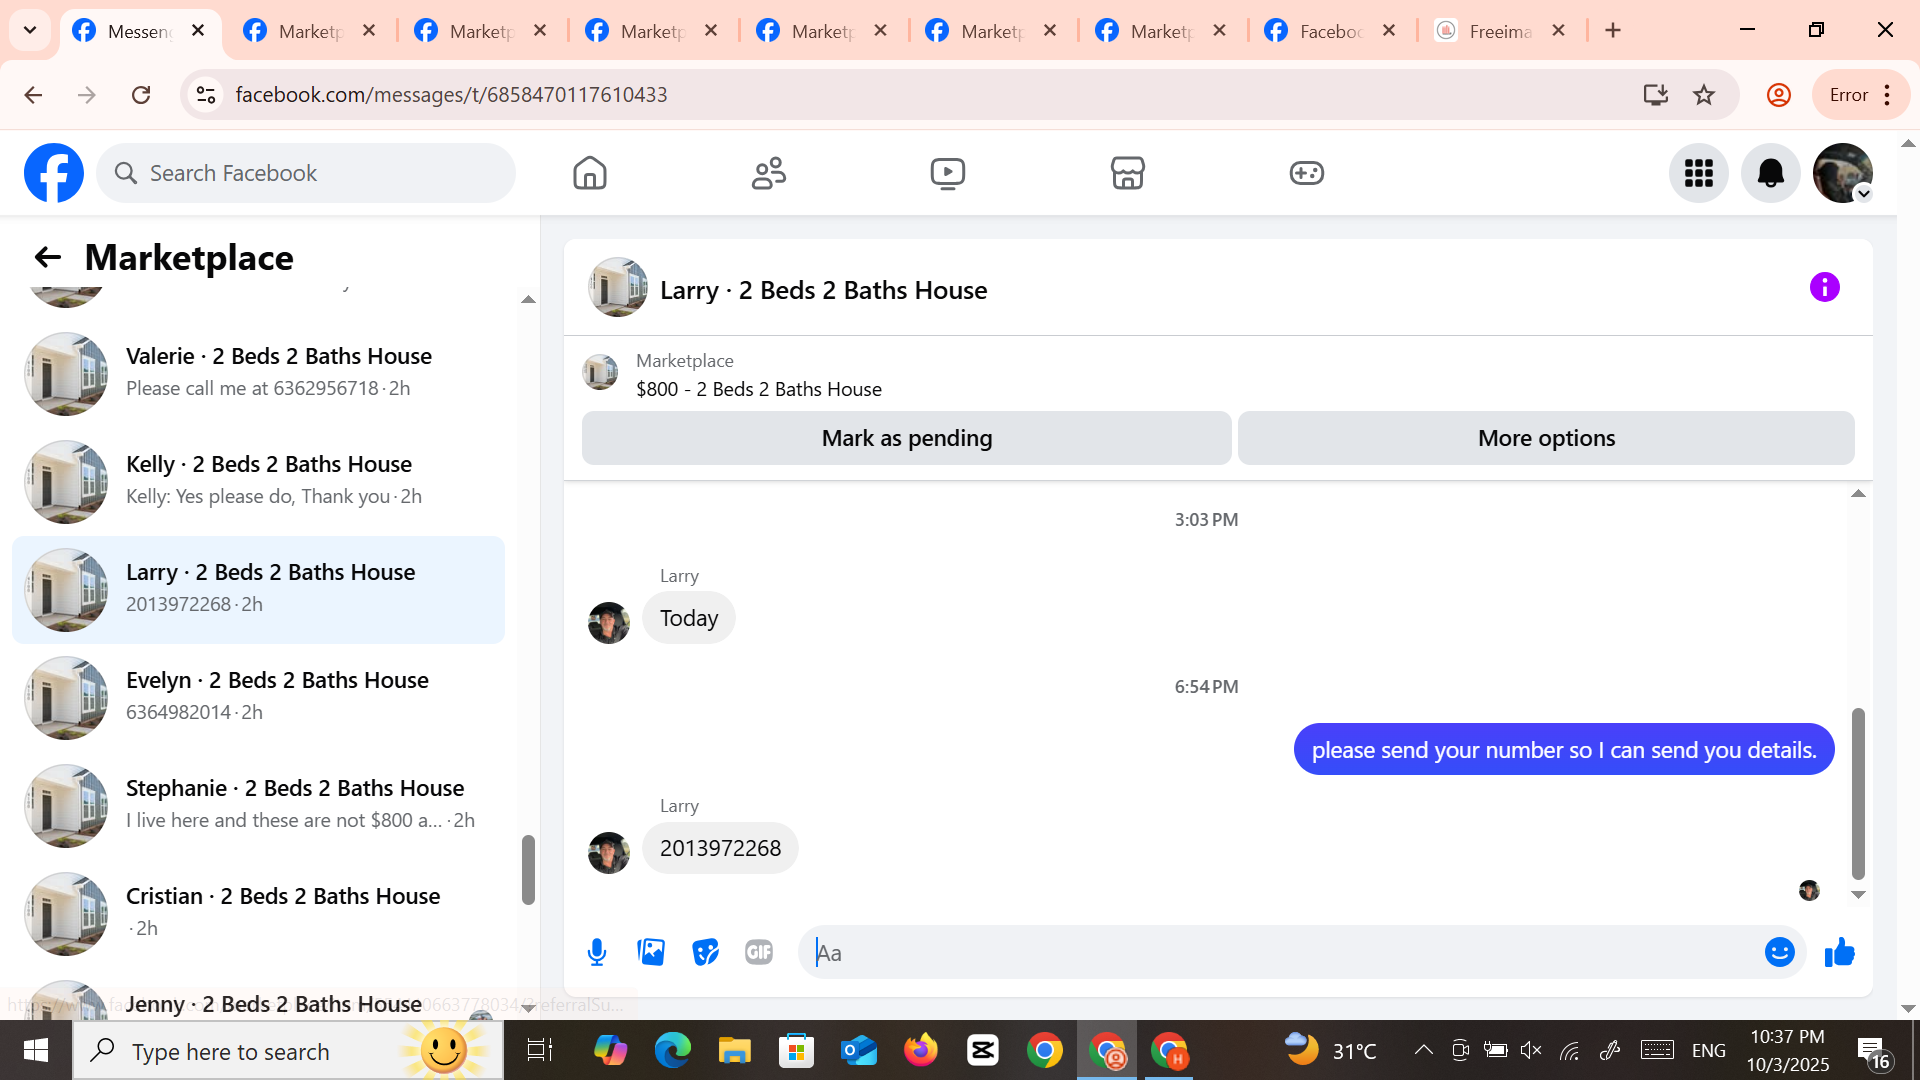The width and height of the screenshot is (1920, 1080).
Task: Open a new browser tab
Action: pos(1613,31)
